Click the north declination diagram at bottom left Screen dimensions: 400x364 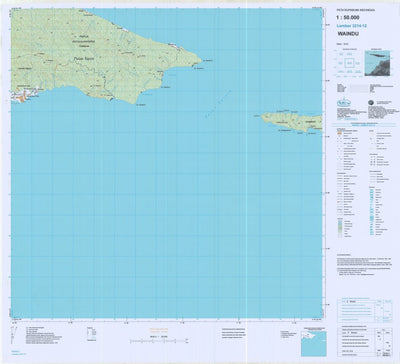coord(14,334)
